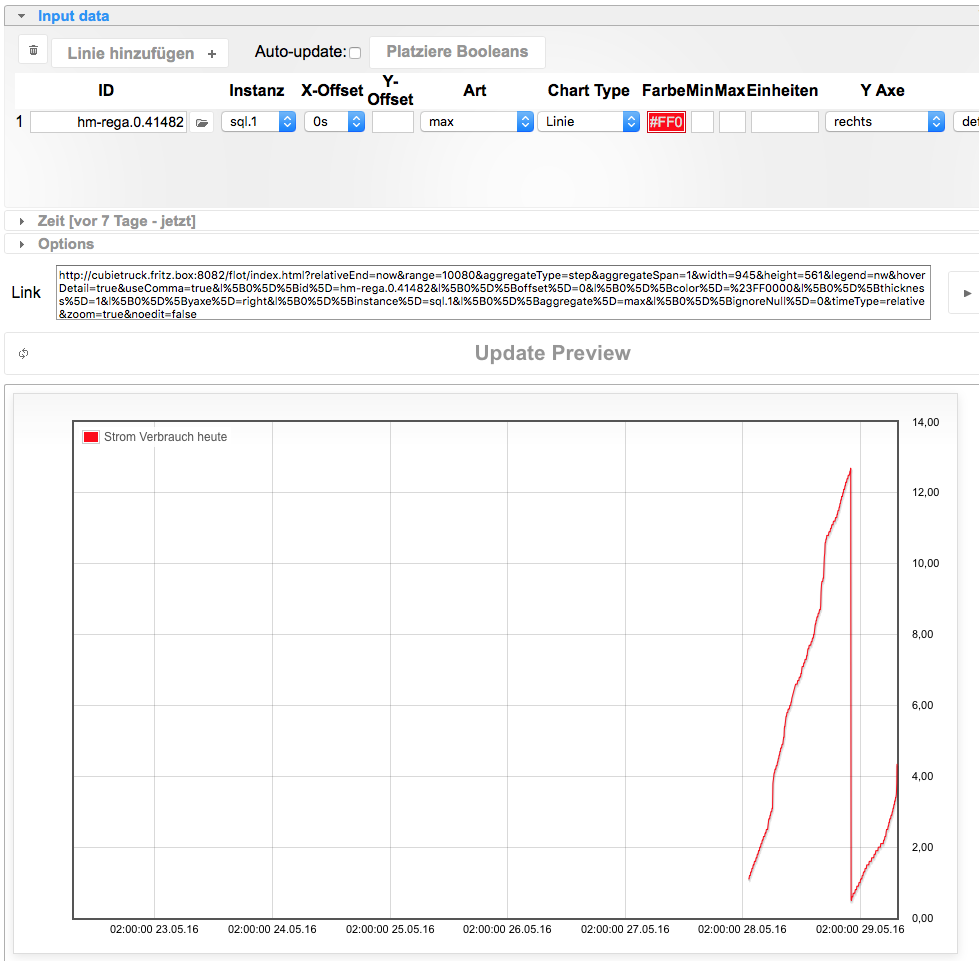Click the trash delete icon

tap(33, 51)
